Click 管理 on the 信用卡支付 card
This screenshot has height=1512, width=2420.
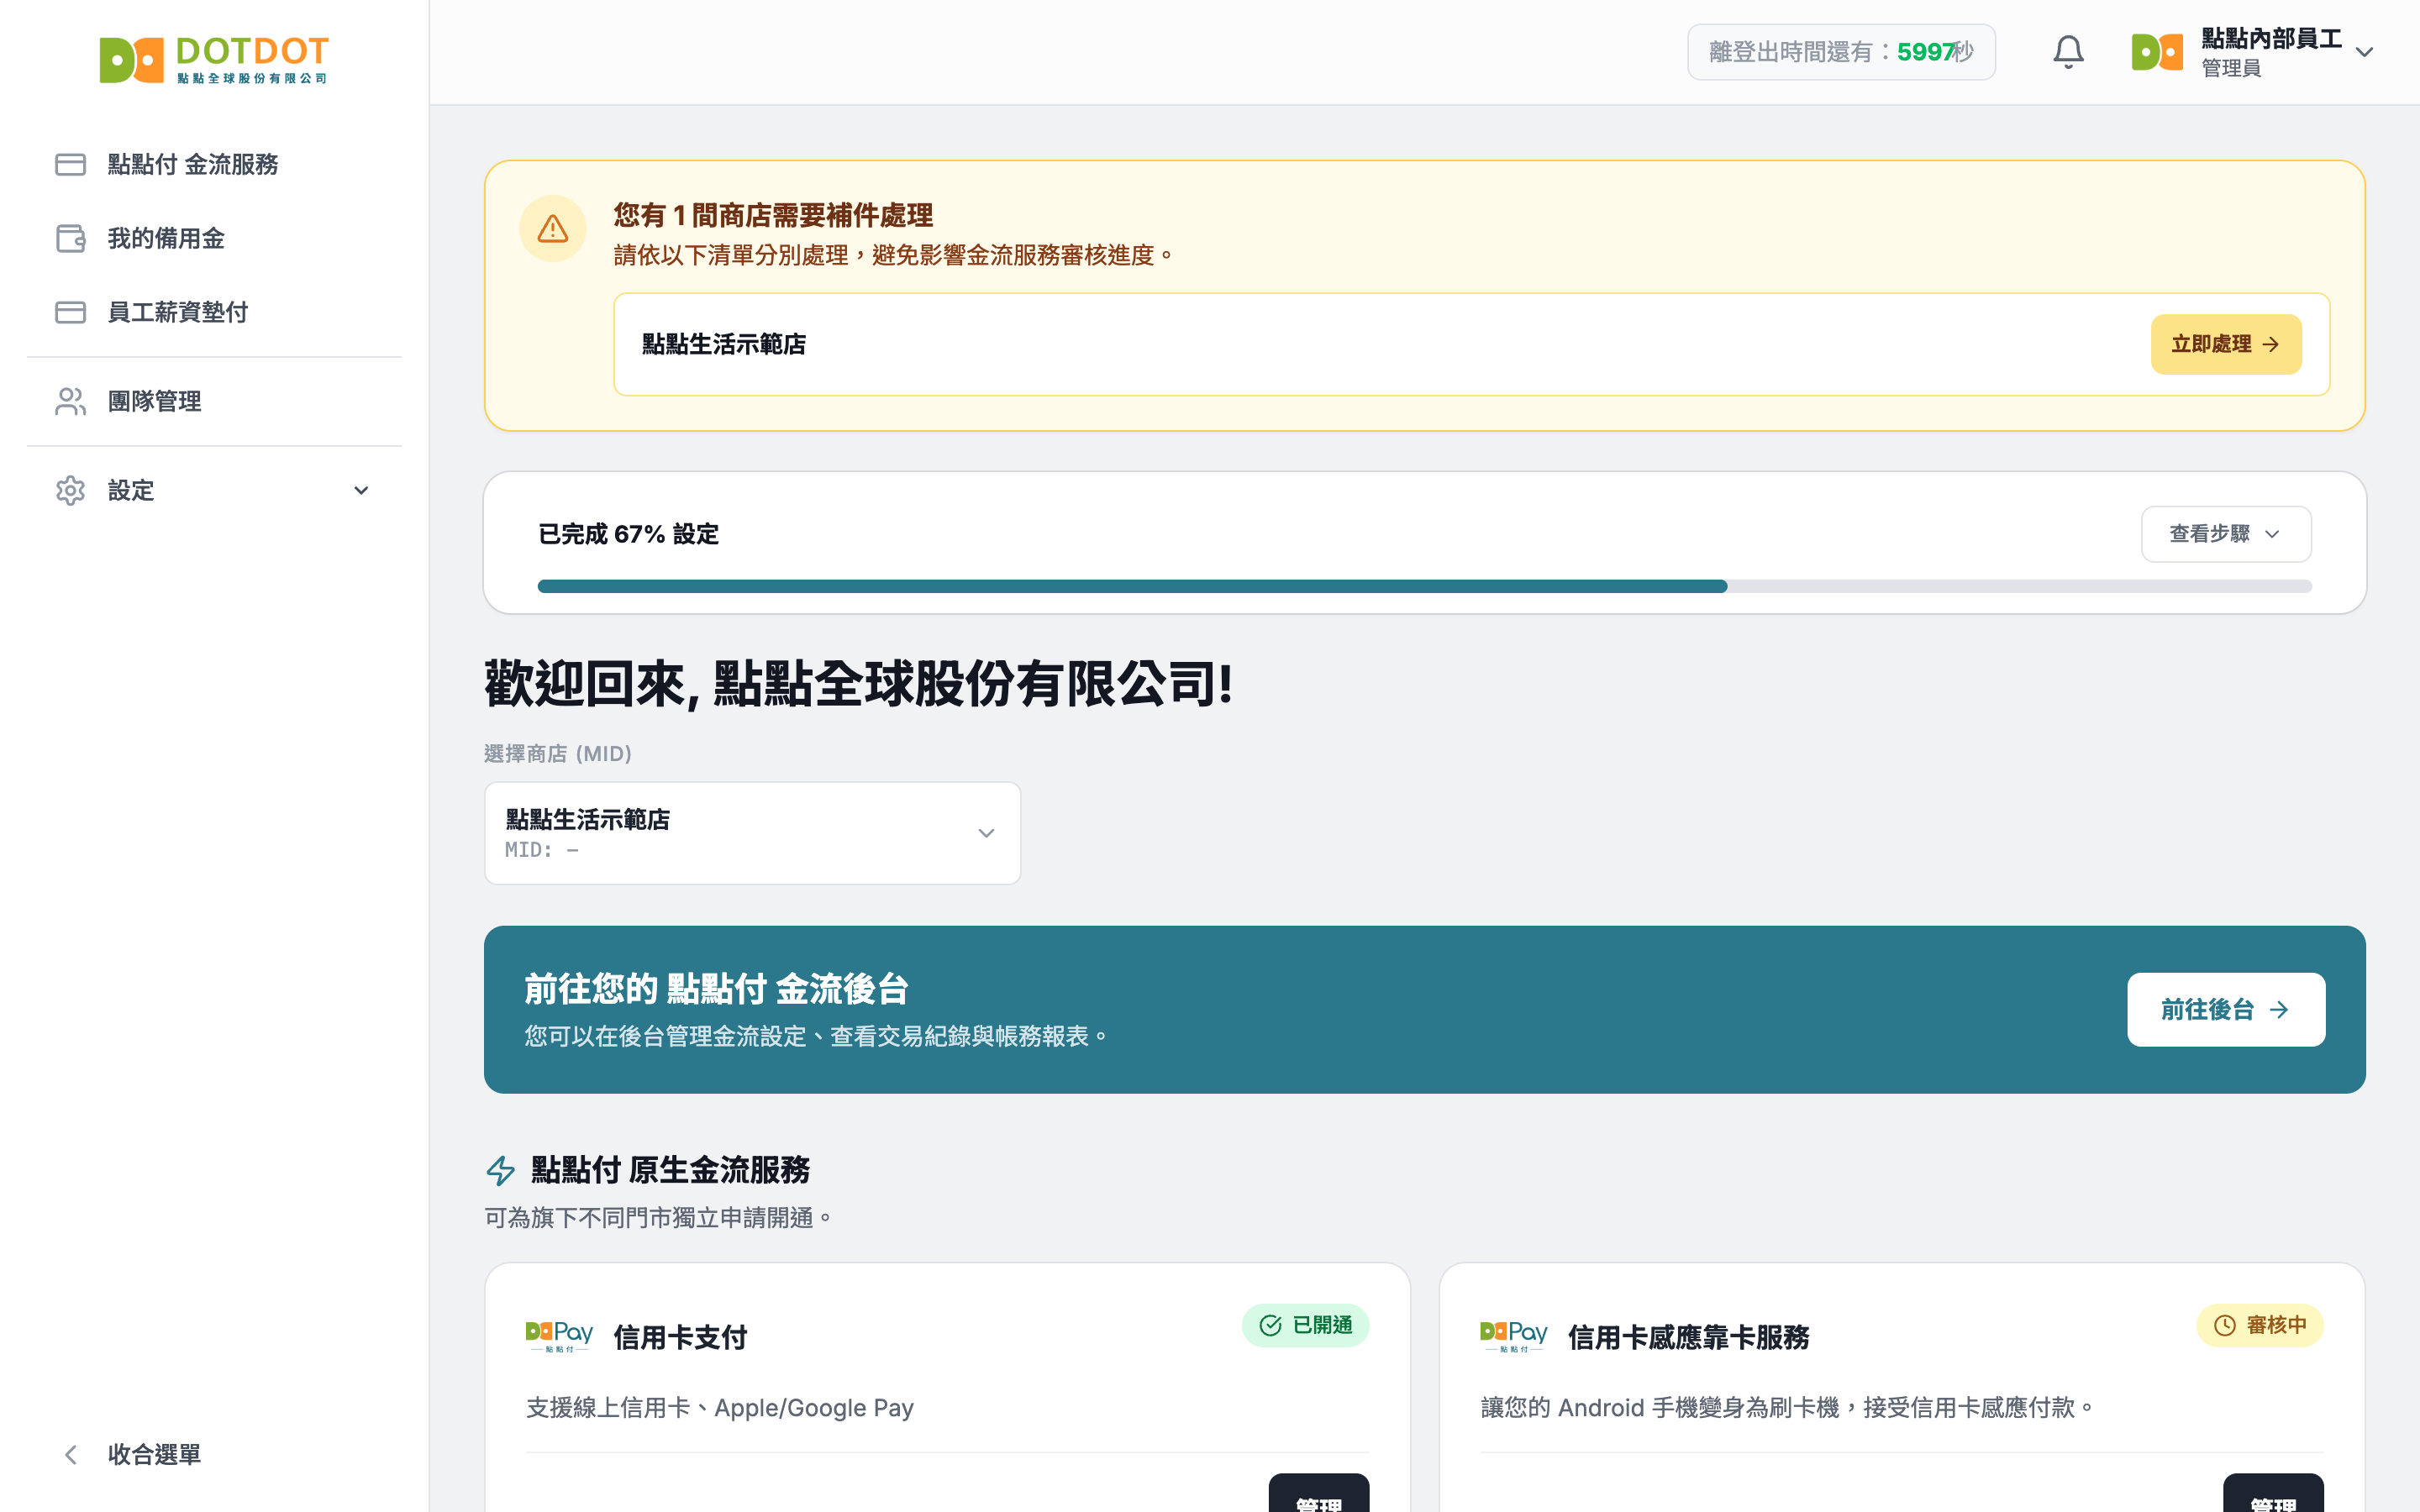[x=1318, y=1493]
